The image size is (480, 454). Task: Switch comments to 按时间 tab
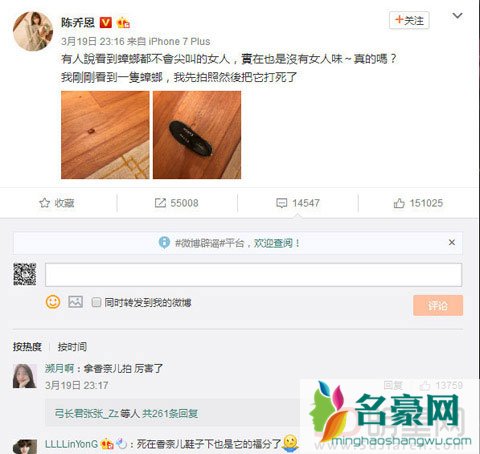pyautogui.click(x=72, y=347)
